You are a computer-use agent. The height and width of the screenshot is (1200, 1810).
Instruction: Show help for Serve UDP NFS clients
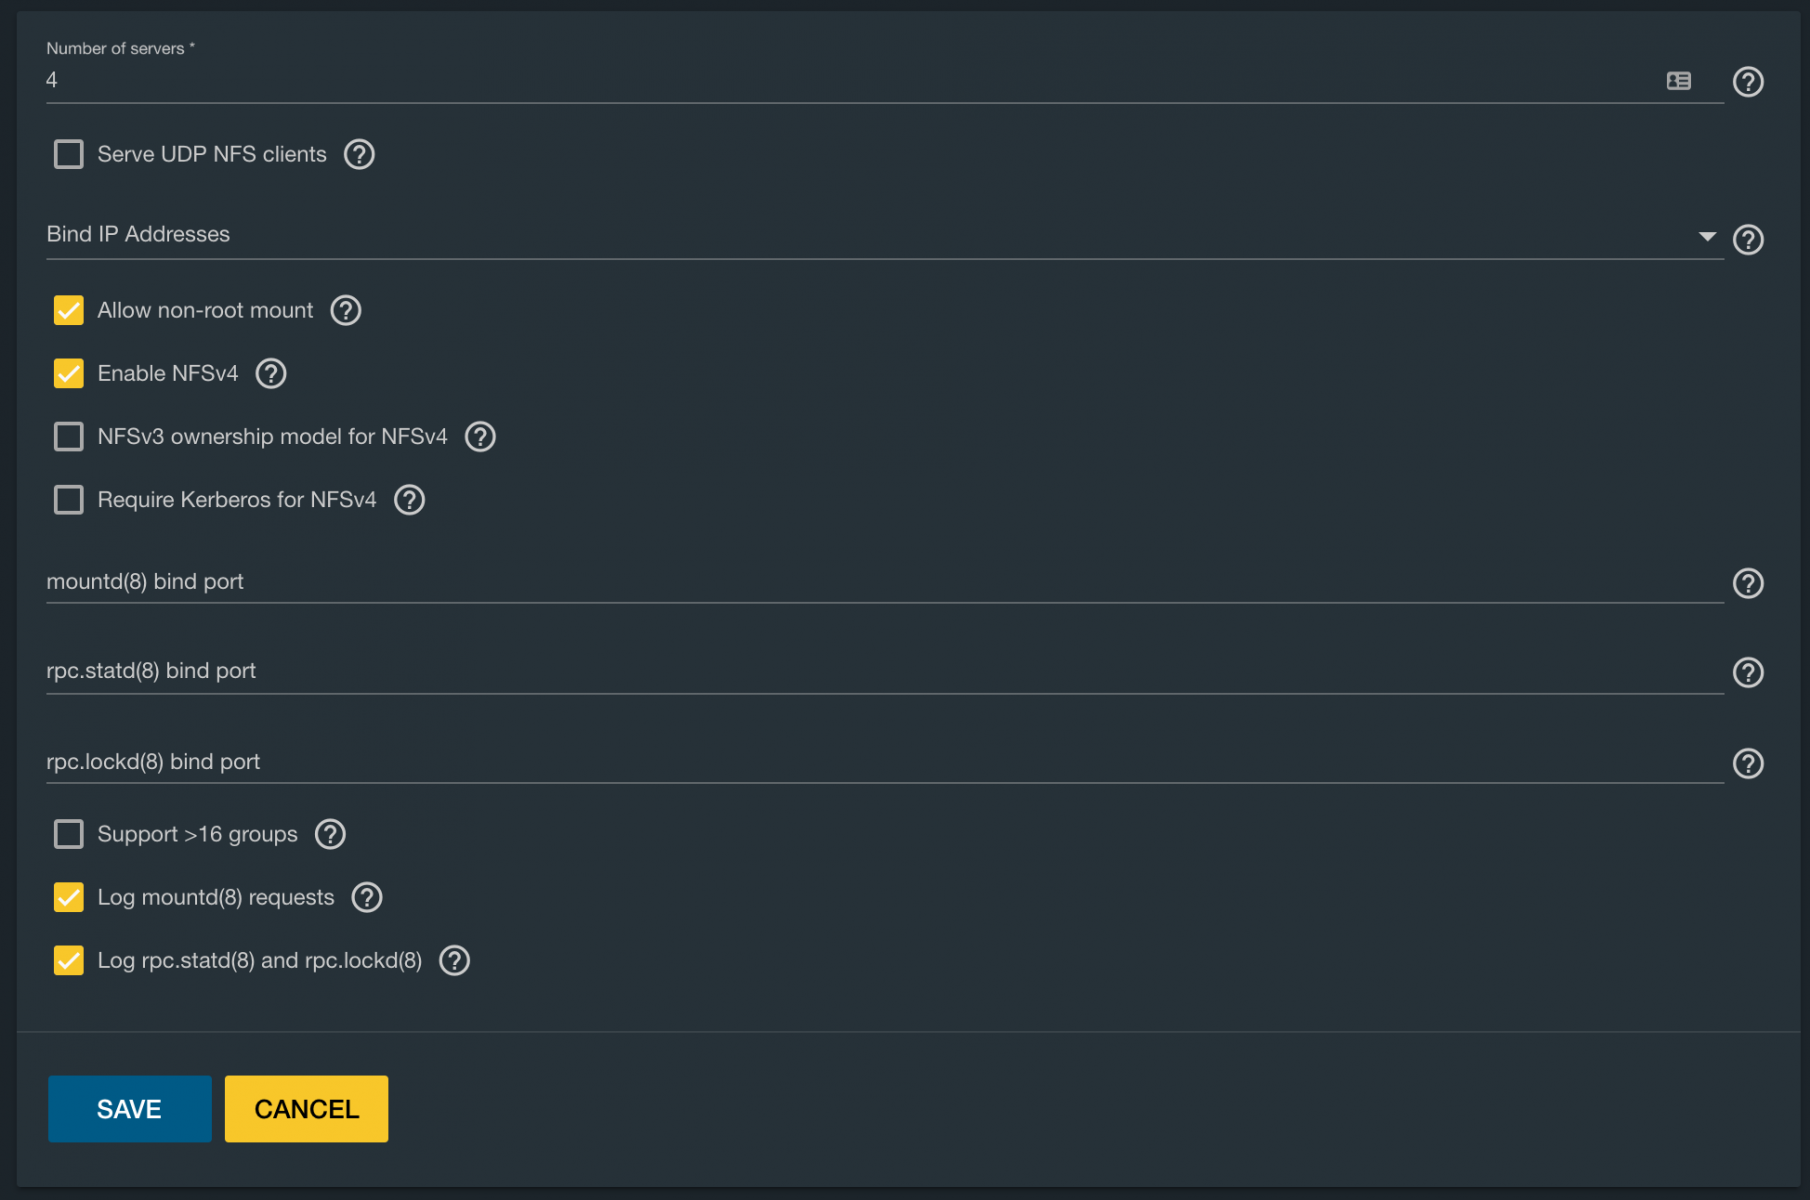click(359, 154)
